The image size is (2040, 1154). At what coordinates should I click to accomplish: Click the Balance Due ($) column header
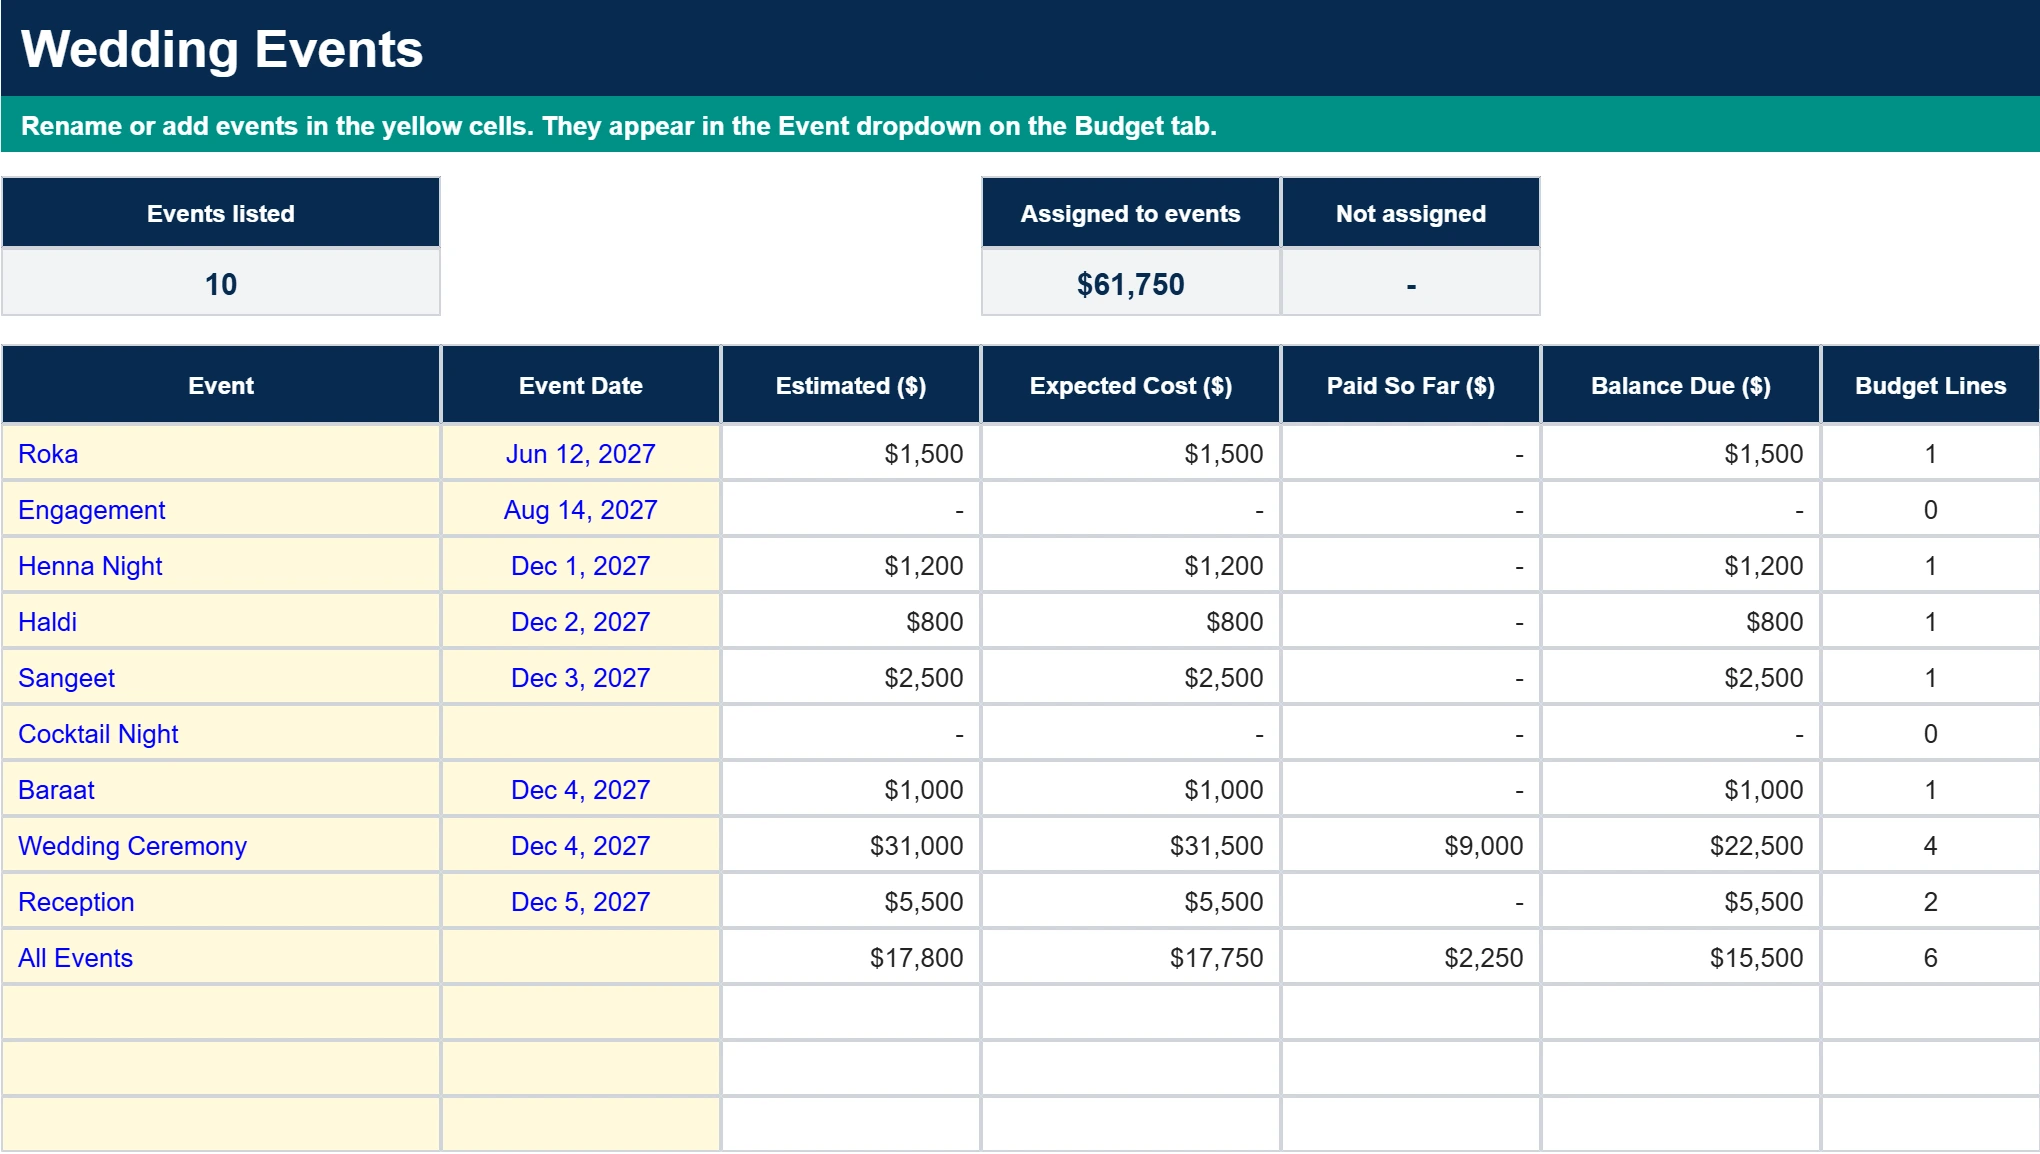[x=1681, y=385]
